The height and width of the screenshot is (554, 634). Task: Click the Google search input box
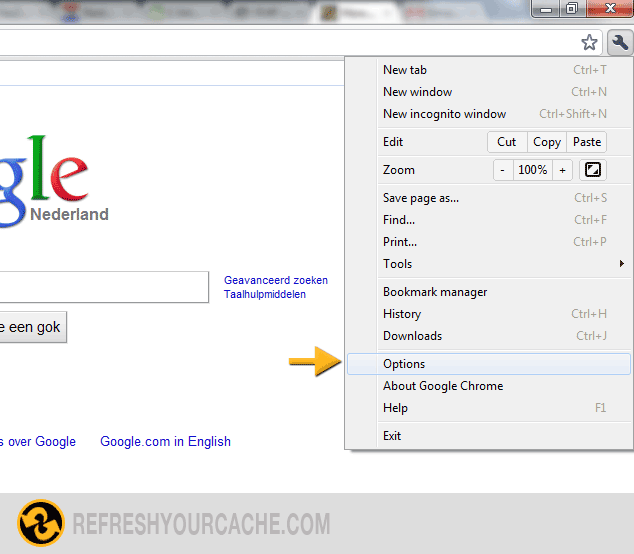[x=104, y=287]
